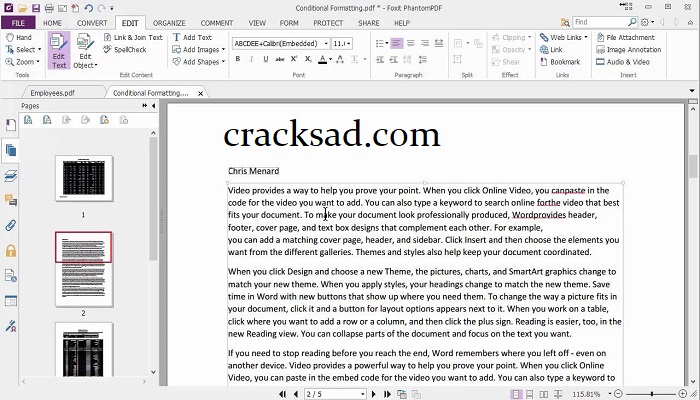Viewport: 700px width, 400px height.
Task: Open the Zoom tool dropdown
Action: click(38, 62)
